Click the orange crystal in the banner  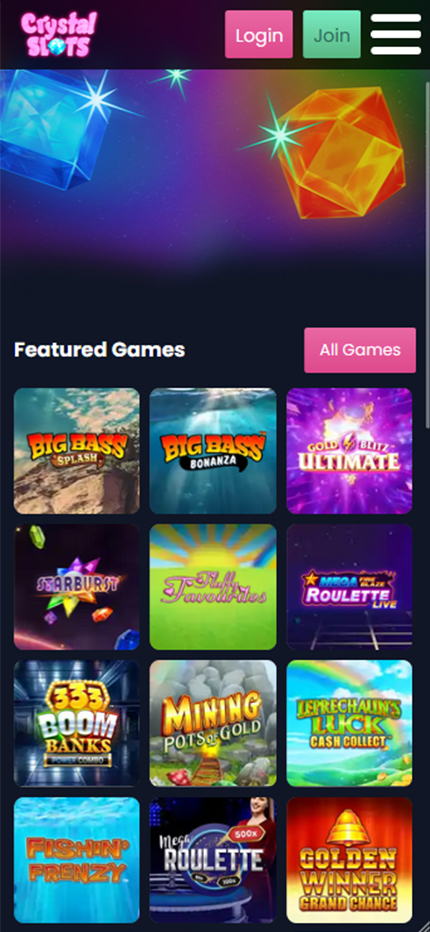click(x=343, y=153)
